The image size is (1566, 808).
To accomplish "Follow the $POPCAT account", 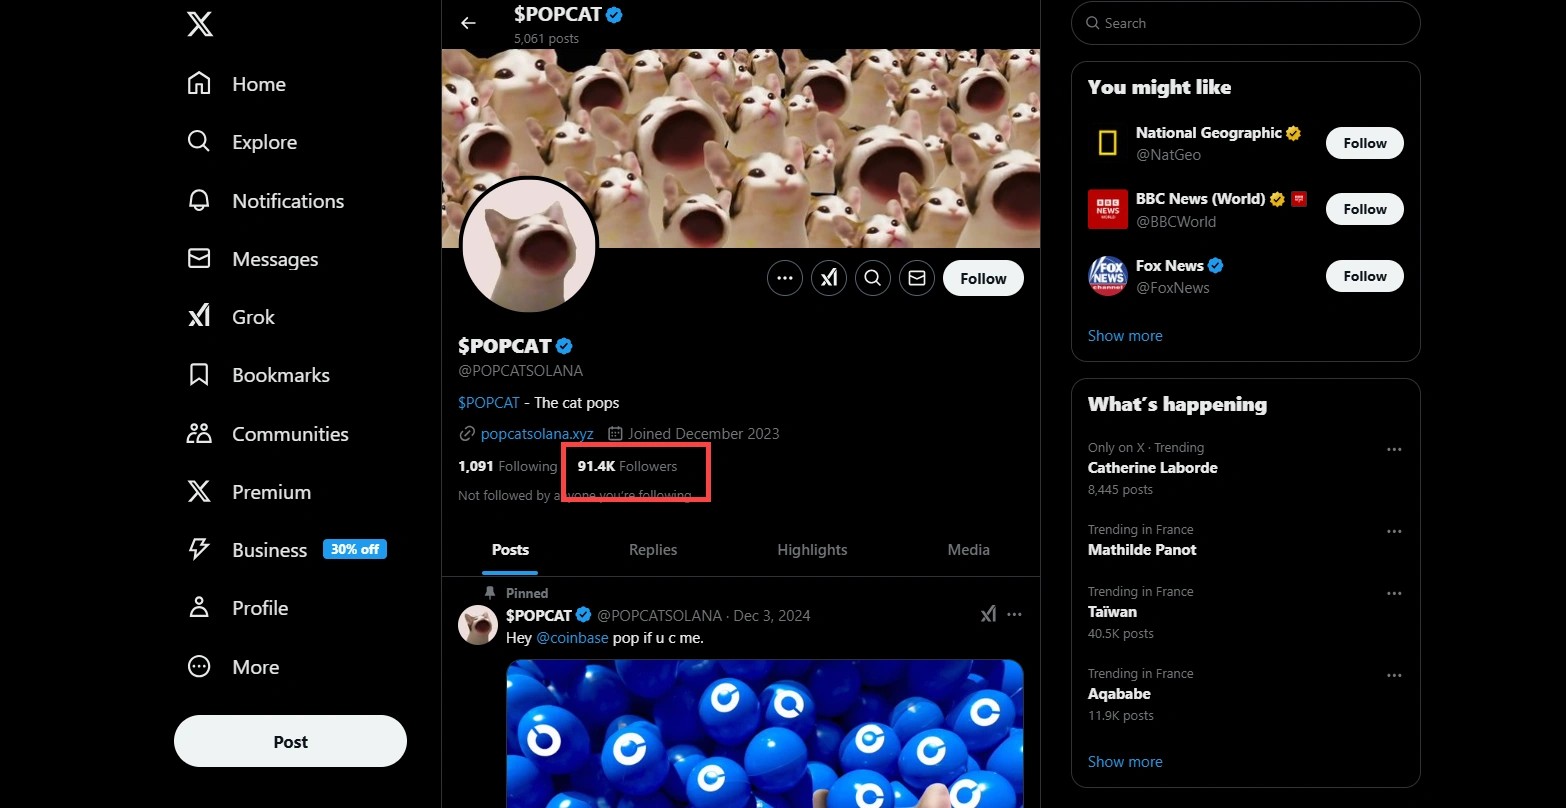I will [983, 278].
